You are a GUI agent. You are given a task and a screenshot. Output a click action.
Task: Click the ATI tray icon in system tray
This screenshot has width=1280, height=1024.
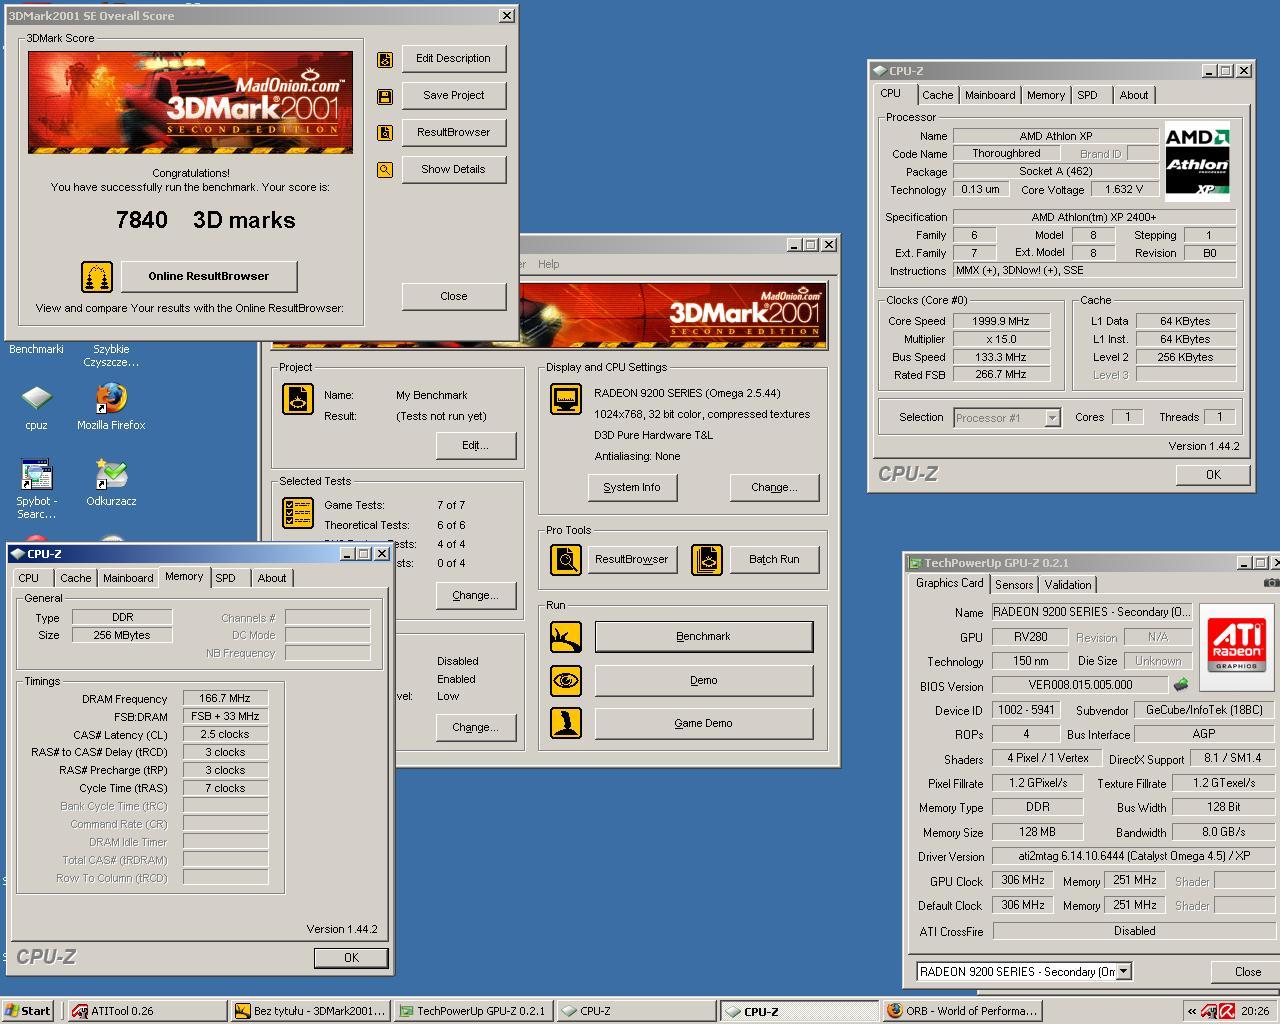pyautogui.click(x=1209, y=1011)
